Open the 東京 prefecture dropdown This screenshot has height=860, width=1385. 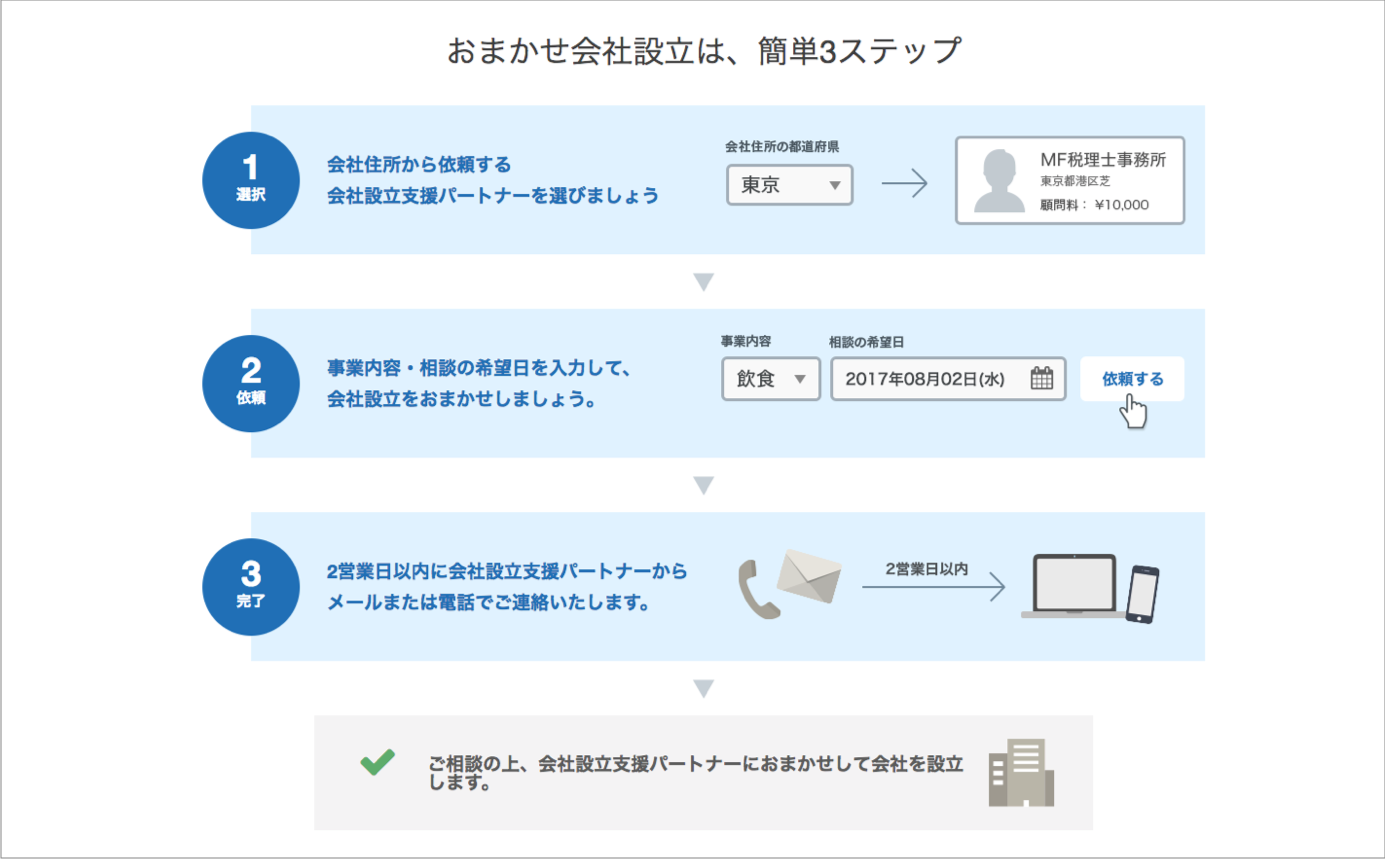(790, 185)
